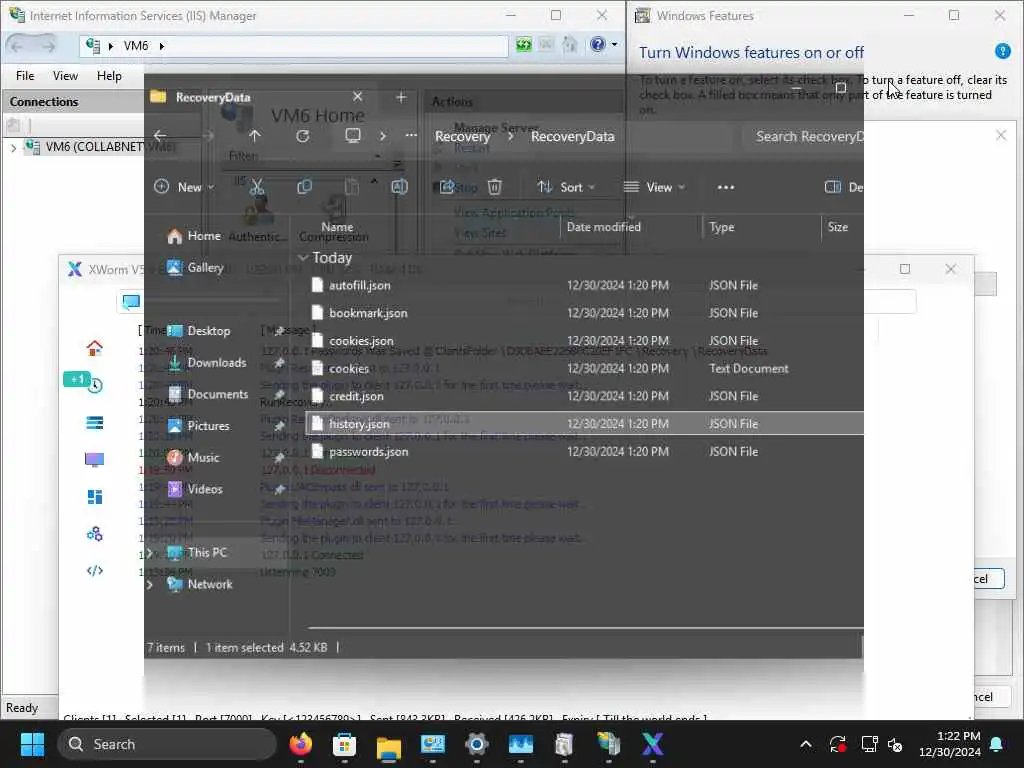
Task: Click XWorm gears sidebar icon
Action: [95, 534]
